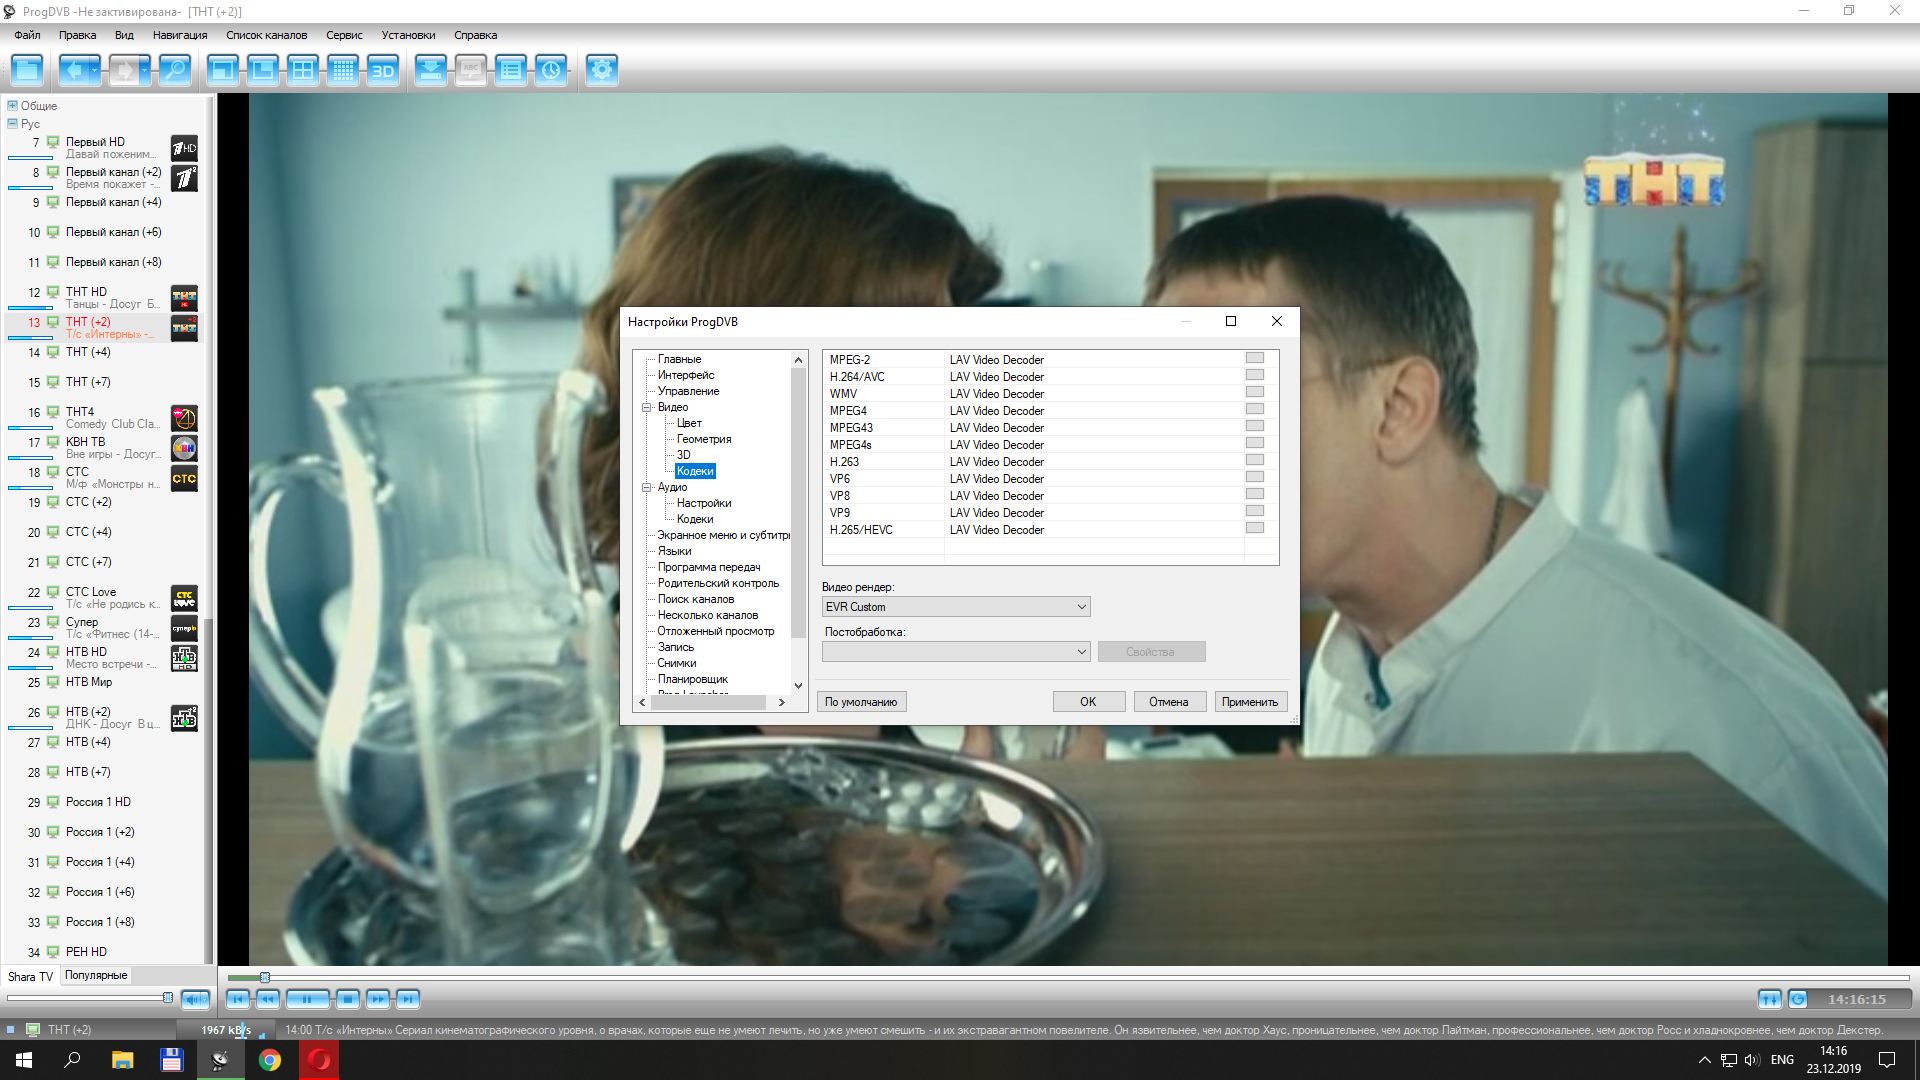Click the По умолчанию button
1920x1080 pixels.
[861, 702]
